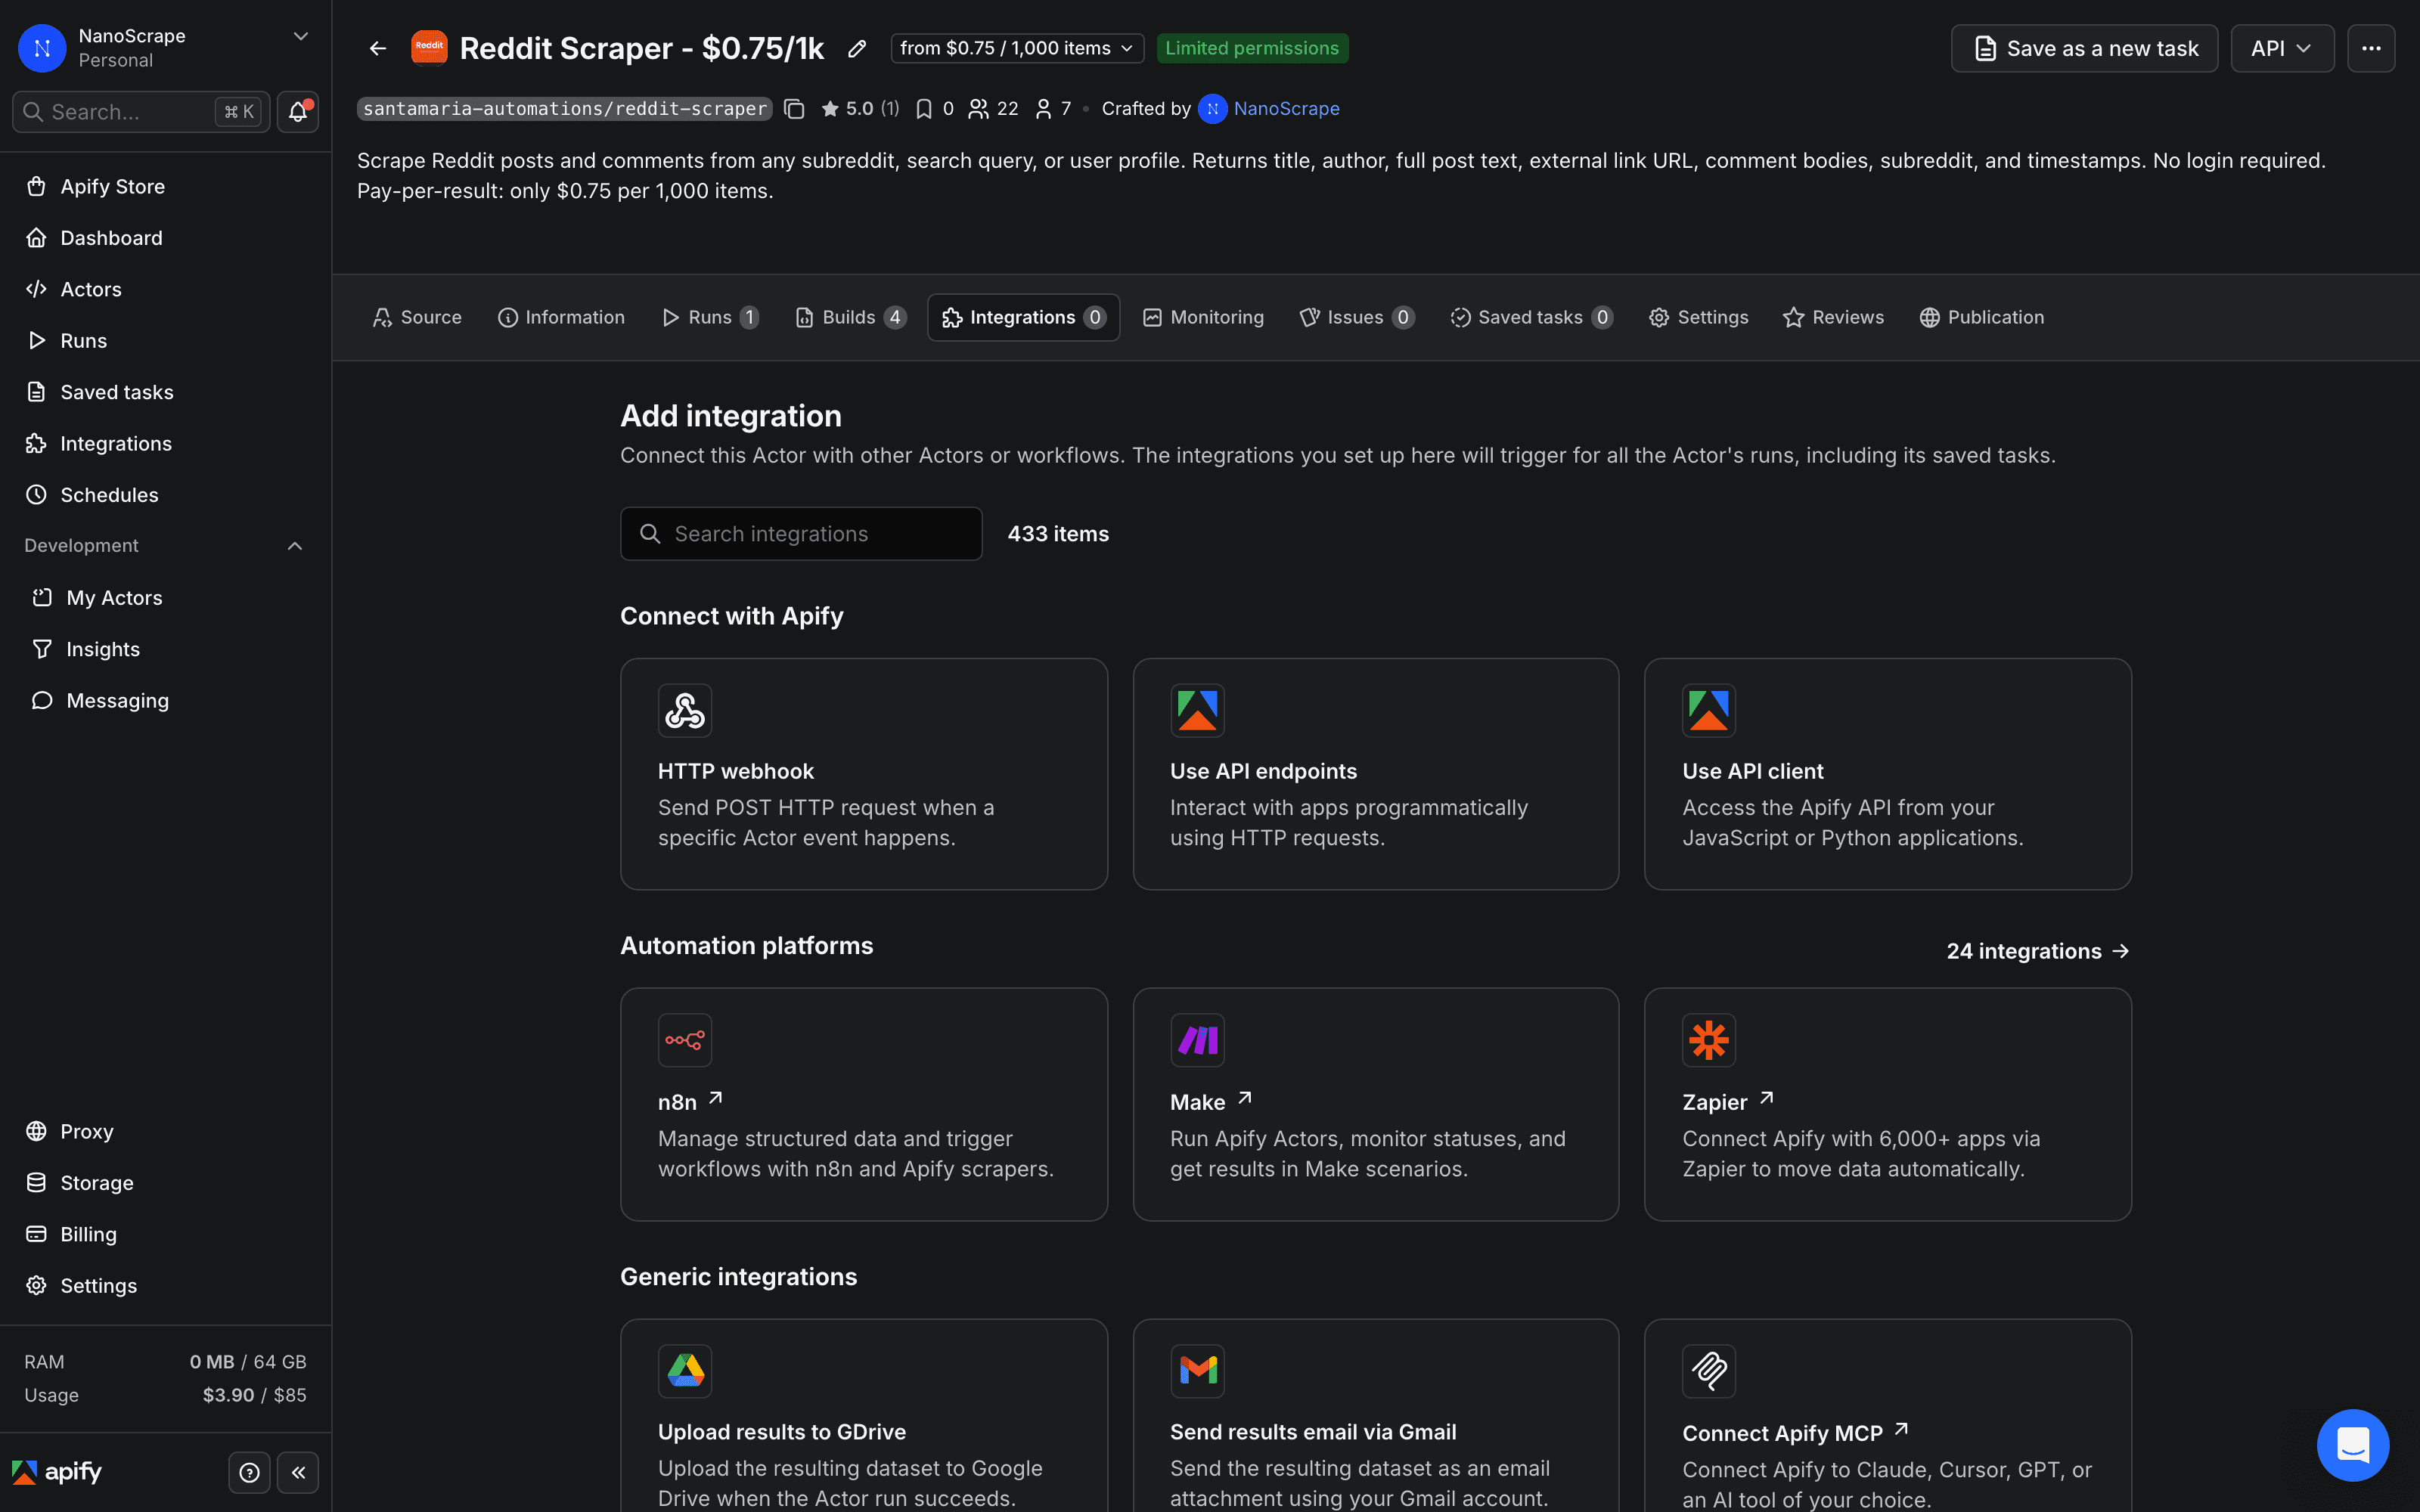Collapse the Development section
Image resolution: width=2420 pixels, height=1512 pixels.
(x=295, y=546)
